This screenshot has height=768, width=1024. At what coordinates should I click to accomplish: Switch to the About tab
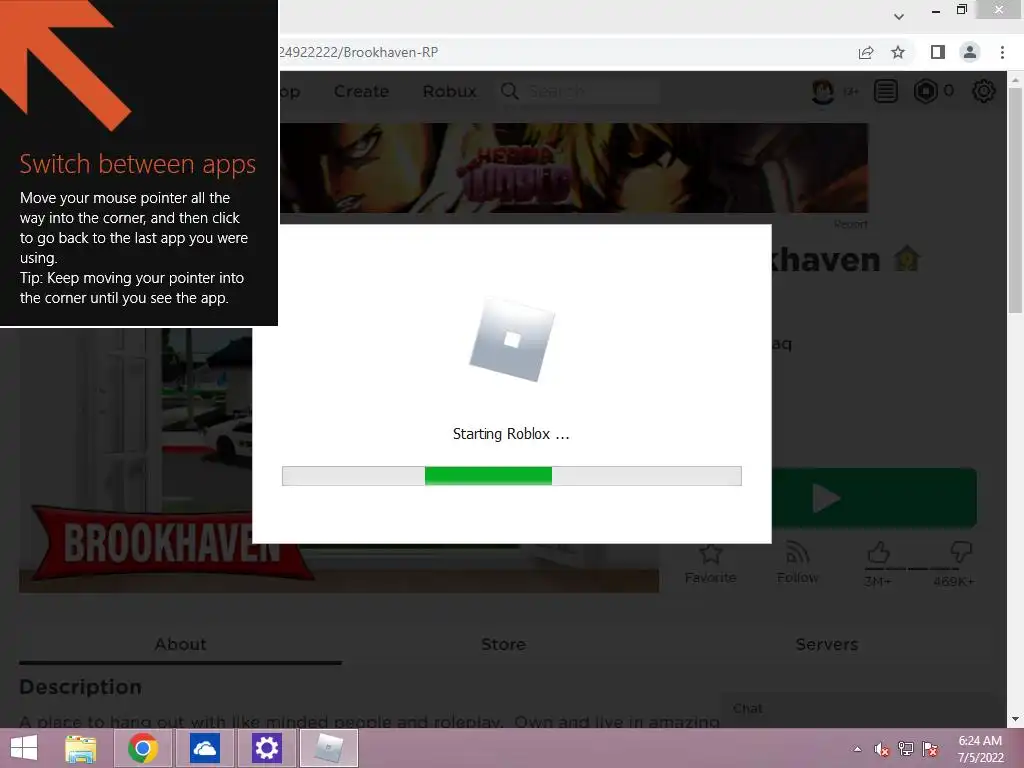point(180,645)
